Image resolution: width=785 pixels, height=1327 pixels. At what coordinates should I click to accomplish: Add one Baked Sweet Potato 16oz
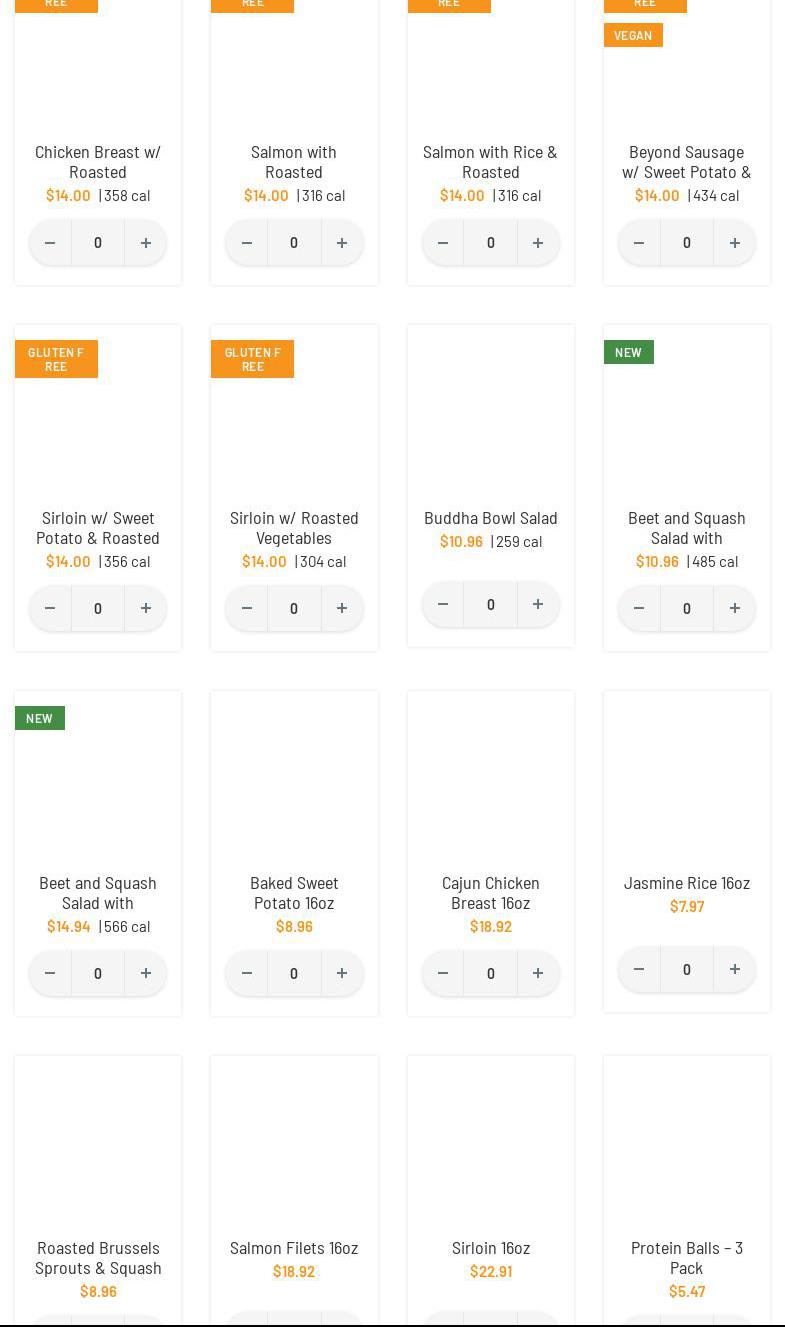tap(342, 973)
